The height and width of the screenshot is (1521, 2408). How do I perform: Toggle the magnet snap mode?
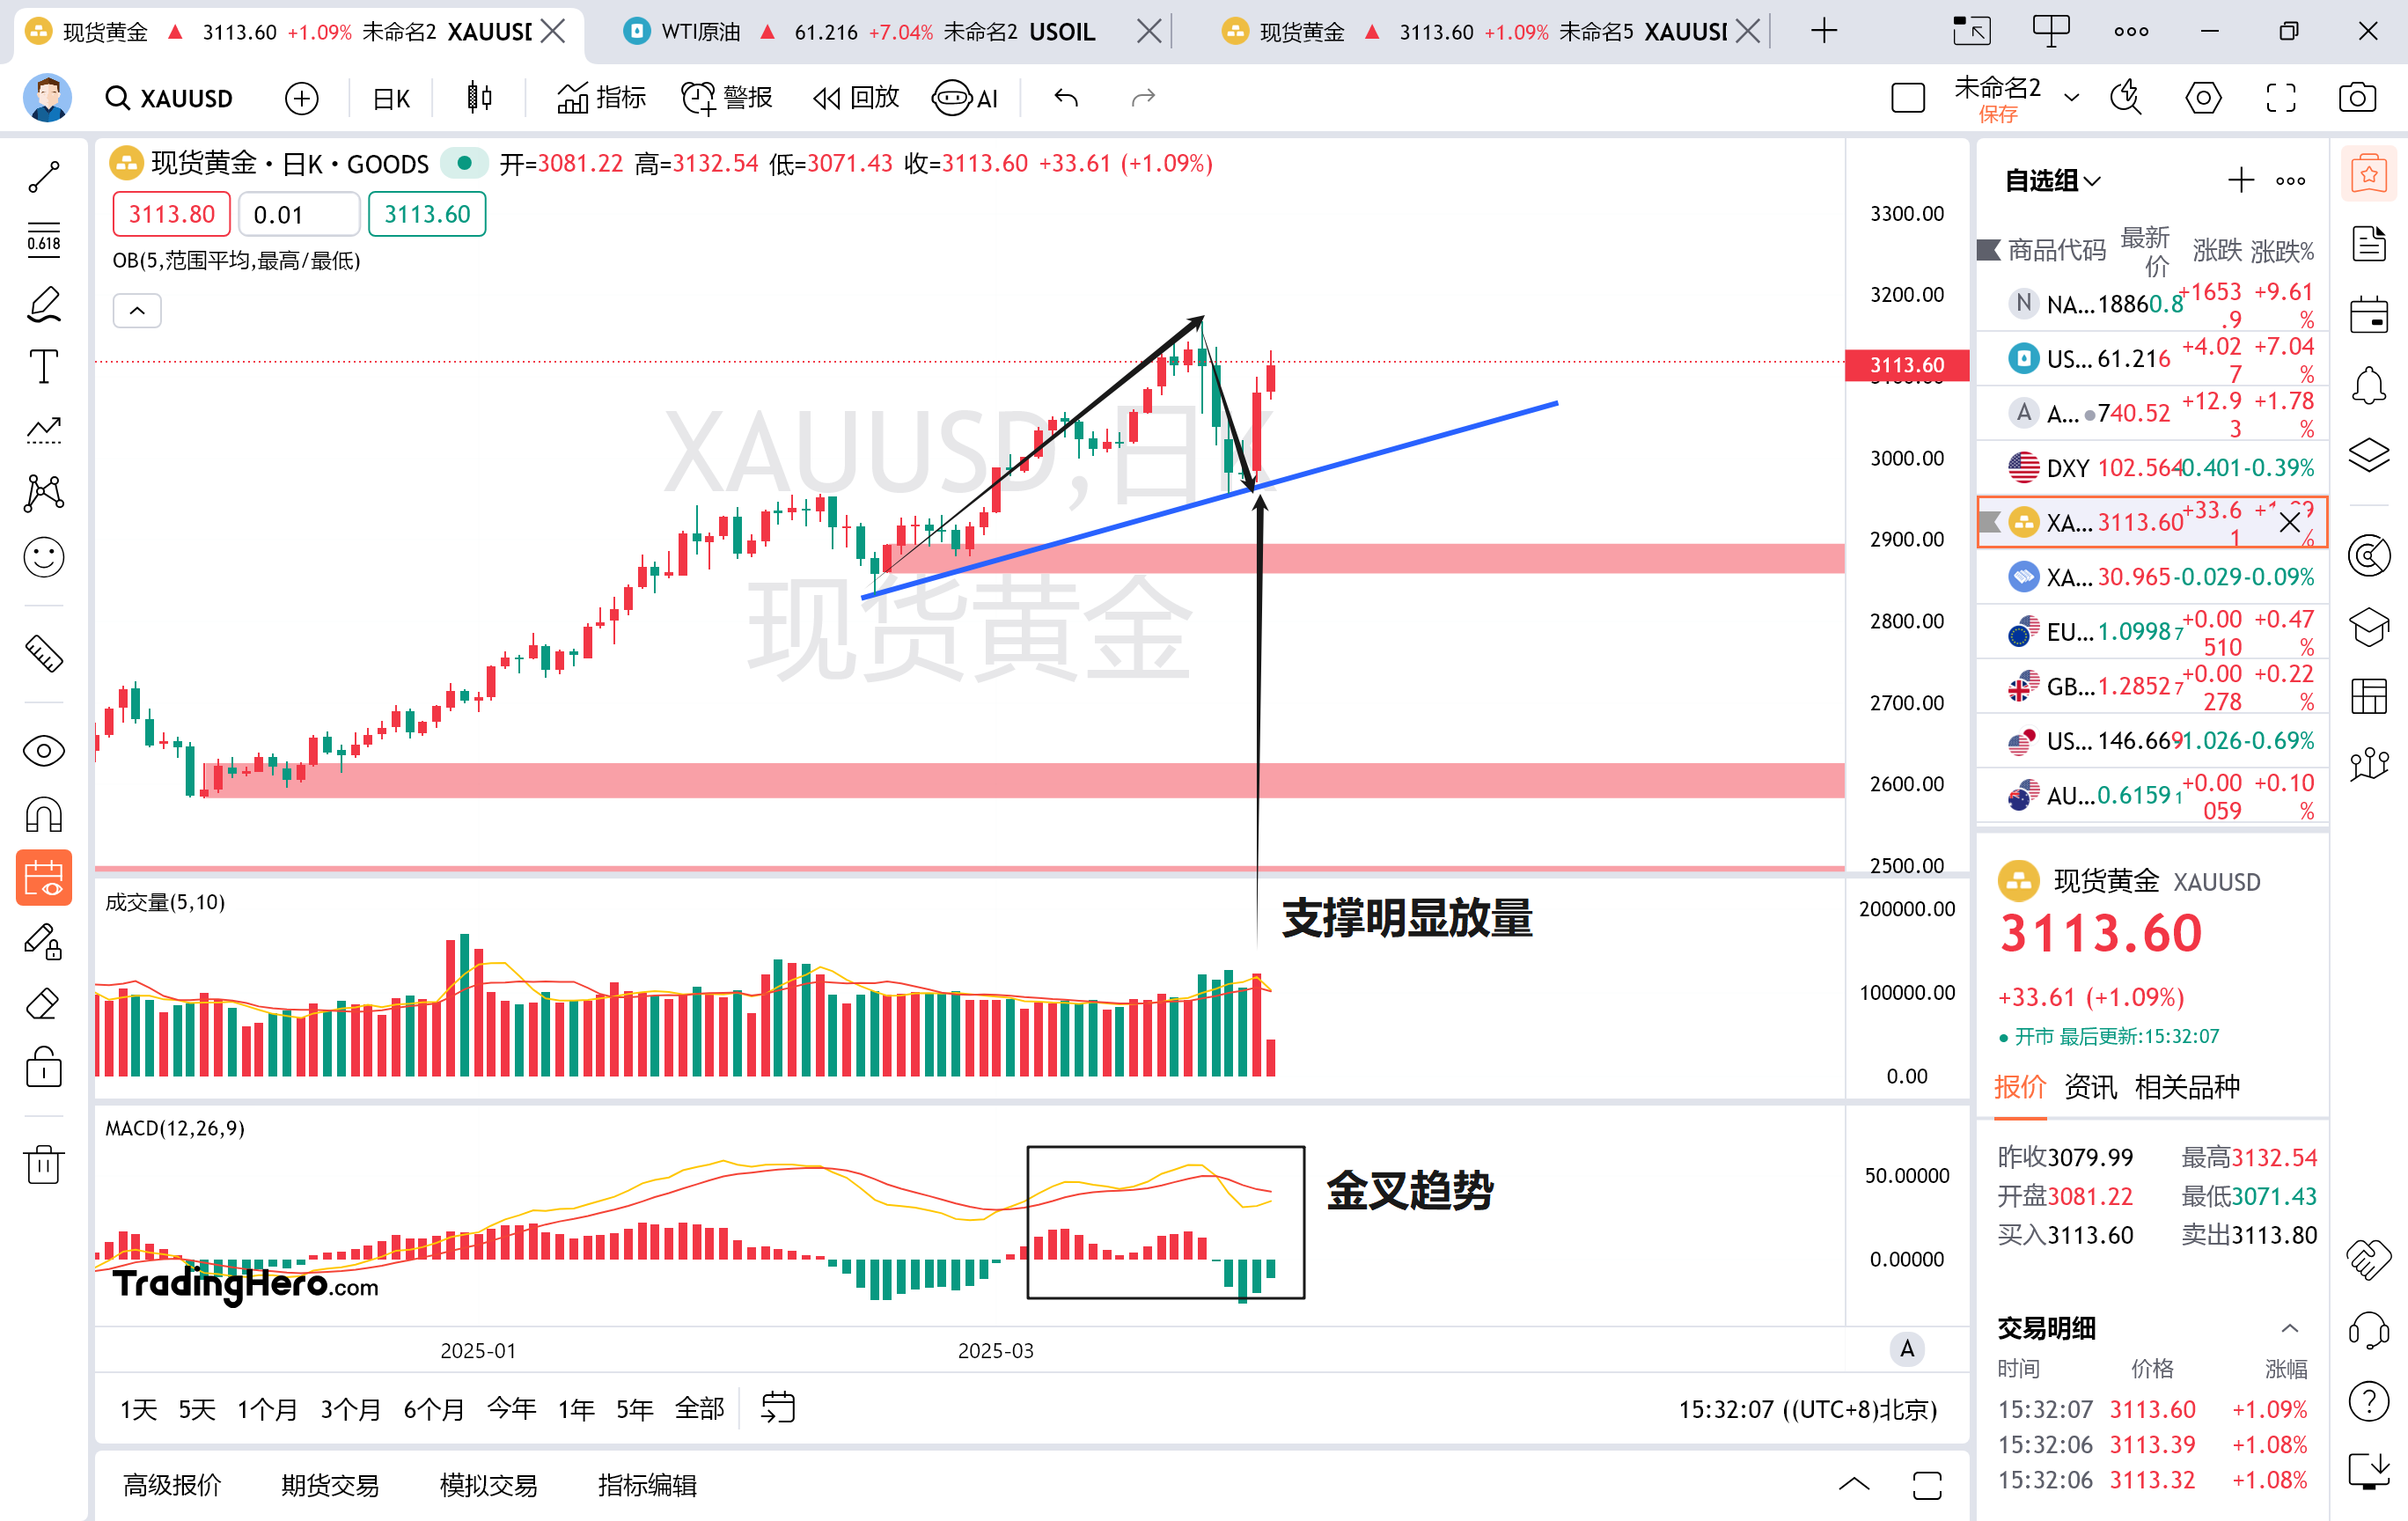44,815
